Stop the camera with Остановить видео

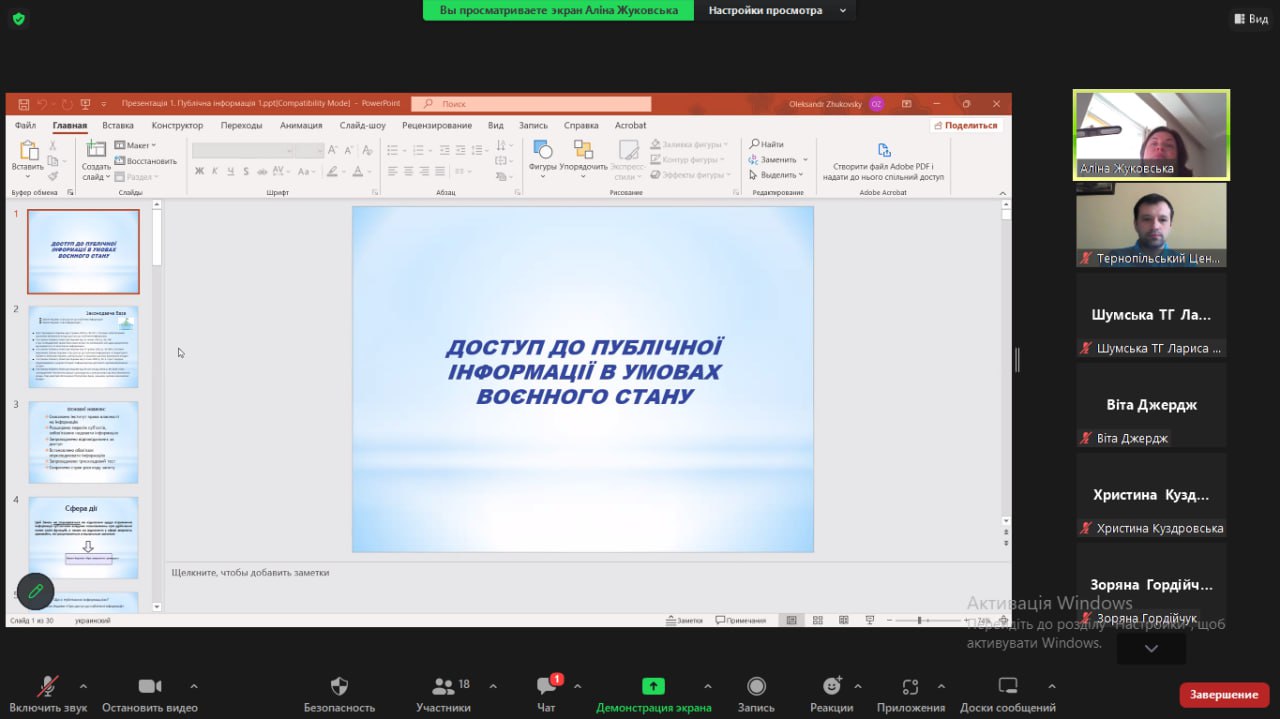point(149,693)
